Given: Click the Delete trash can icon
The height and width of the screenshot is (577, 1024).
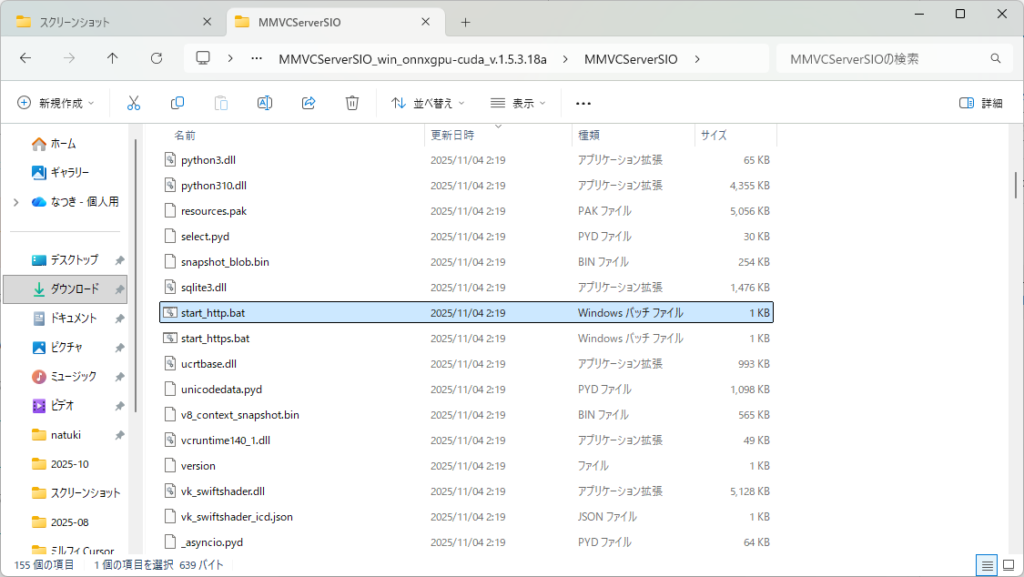Looking at the screenshot, I should tap(352, 103).
